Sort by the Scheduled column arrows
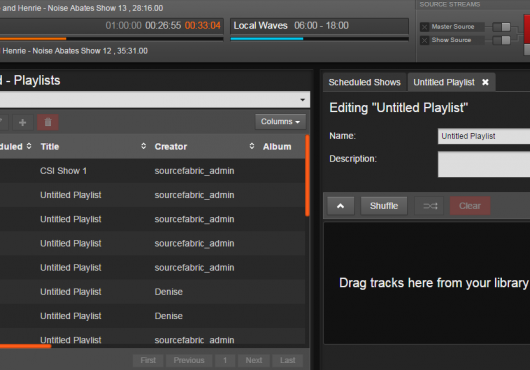530x370 pixels. [x=29, y=146]
